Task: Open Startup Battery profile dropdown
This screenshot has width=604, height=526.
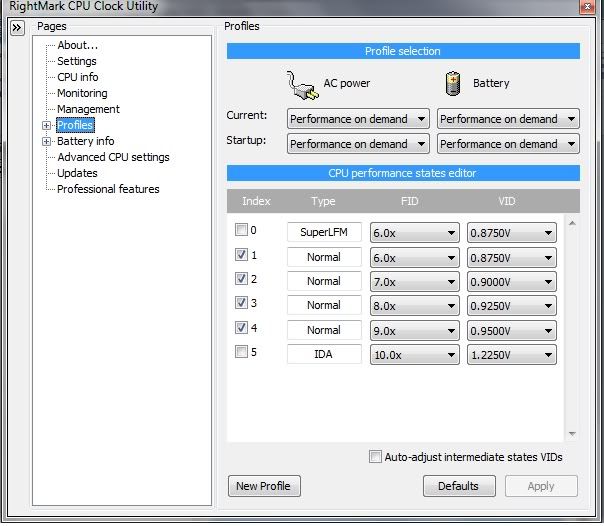Action: click(508, 144)
